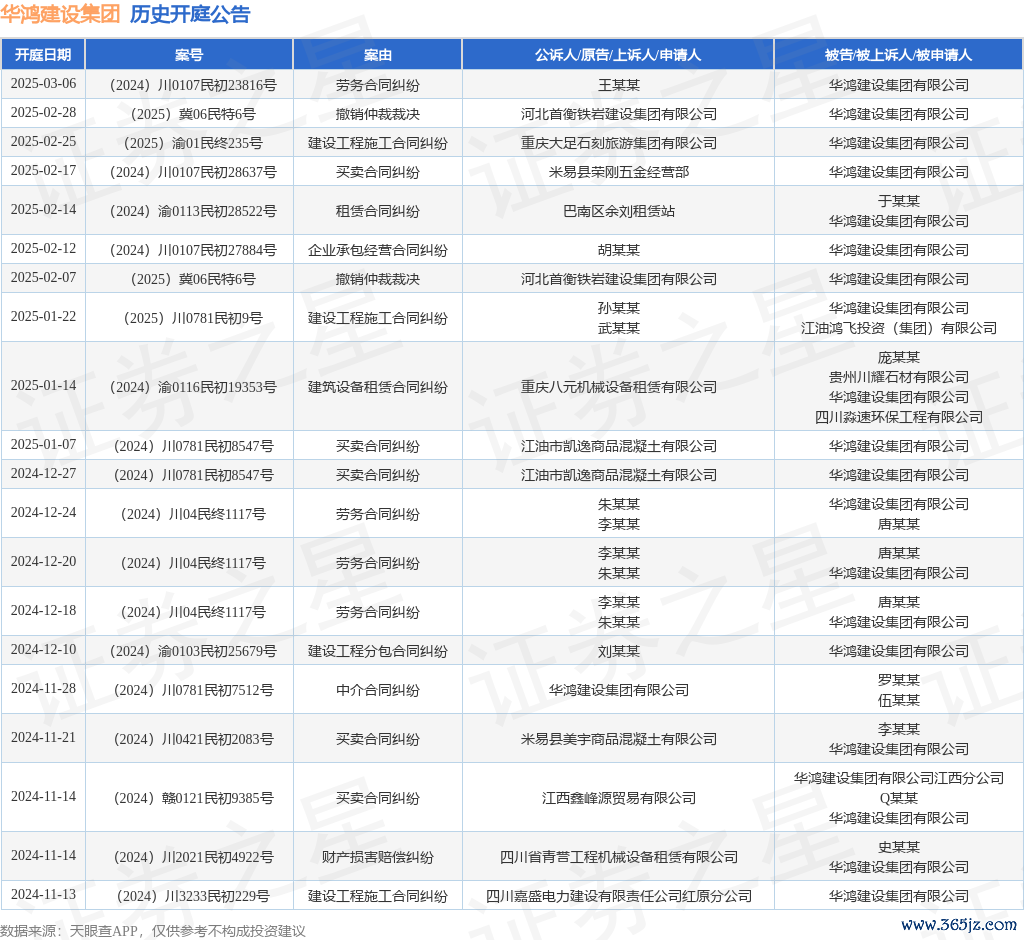
Task: Select case number 川0107民初27884号
Action: 193,250
